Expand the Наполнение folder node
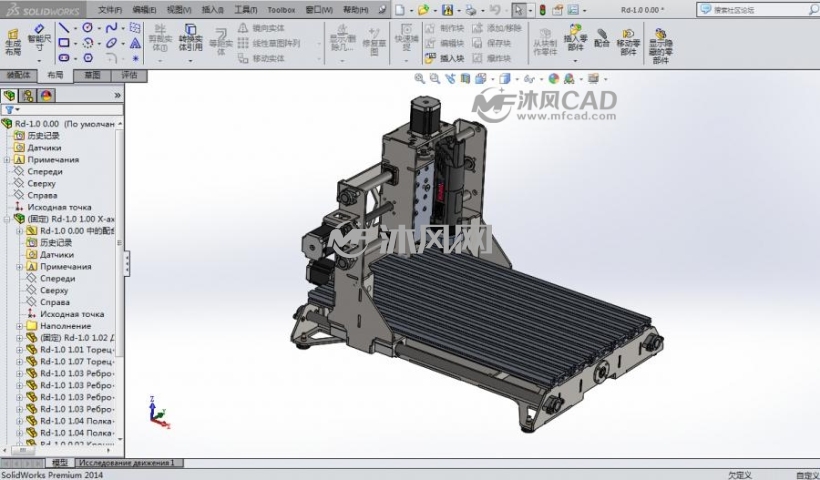Image resolution: width=820 pixels, height=480 pixels. point(19,326)
